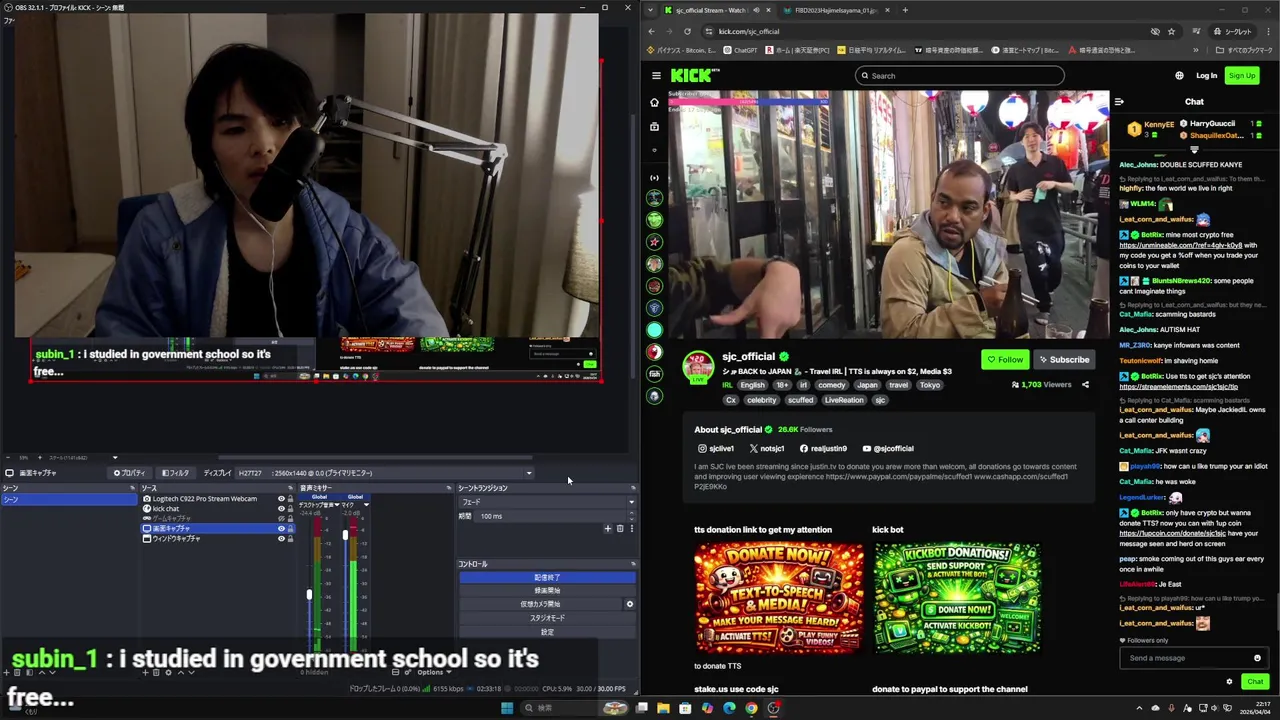Viewport: 1280px width, 720px height.
Task: Open OBS Studio icon in taskbar
Action: [773, 708]
